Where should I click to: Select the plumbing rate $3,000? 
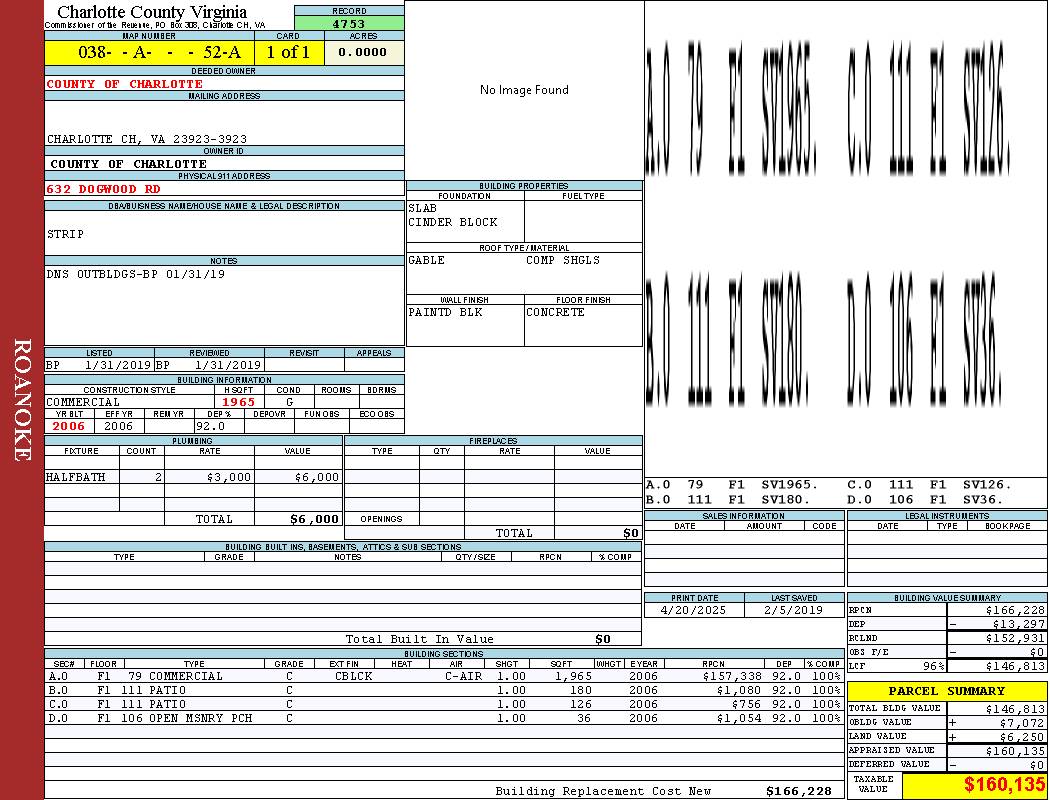[228, 477]
